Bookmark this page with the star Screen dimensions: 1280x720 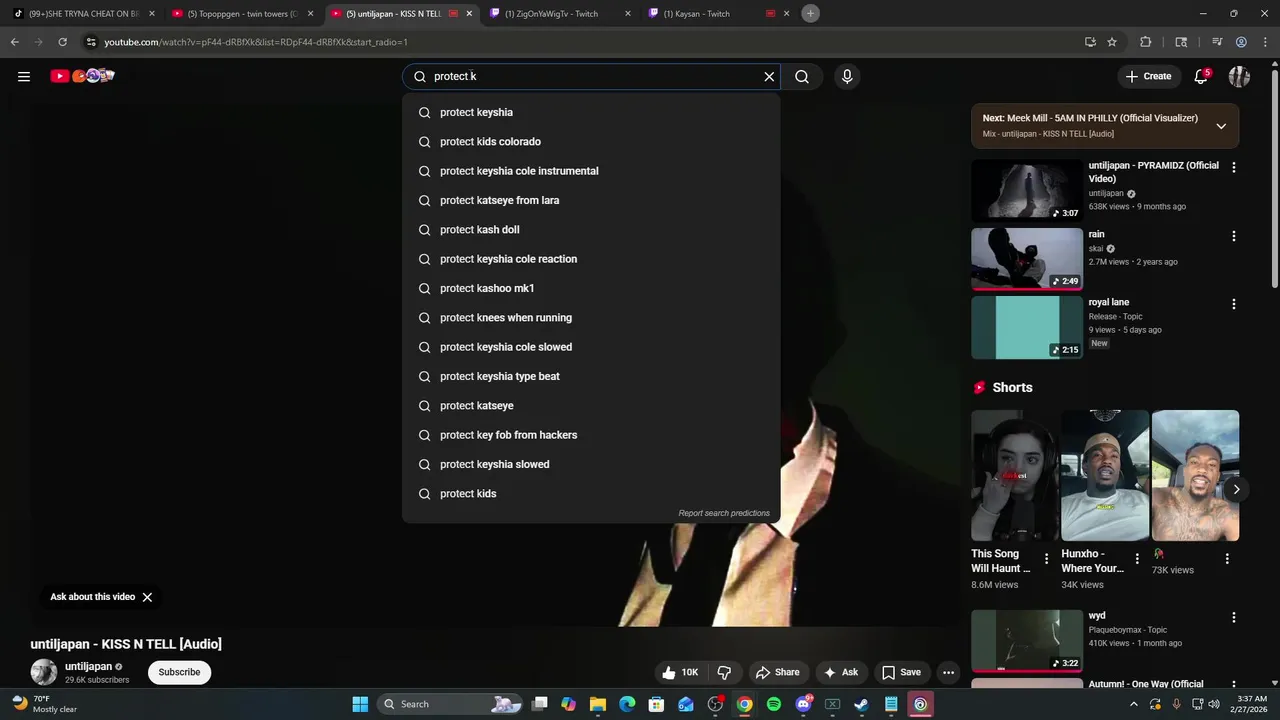click(1112, 42)
